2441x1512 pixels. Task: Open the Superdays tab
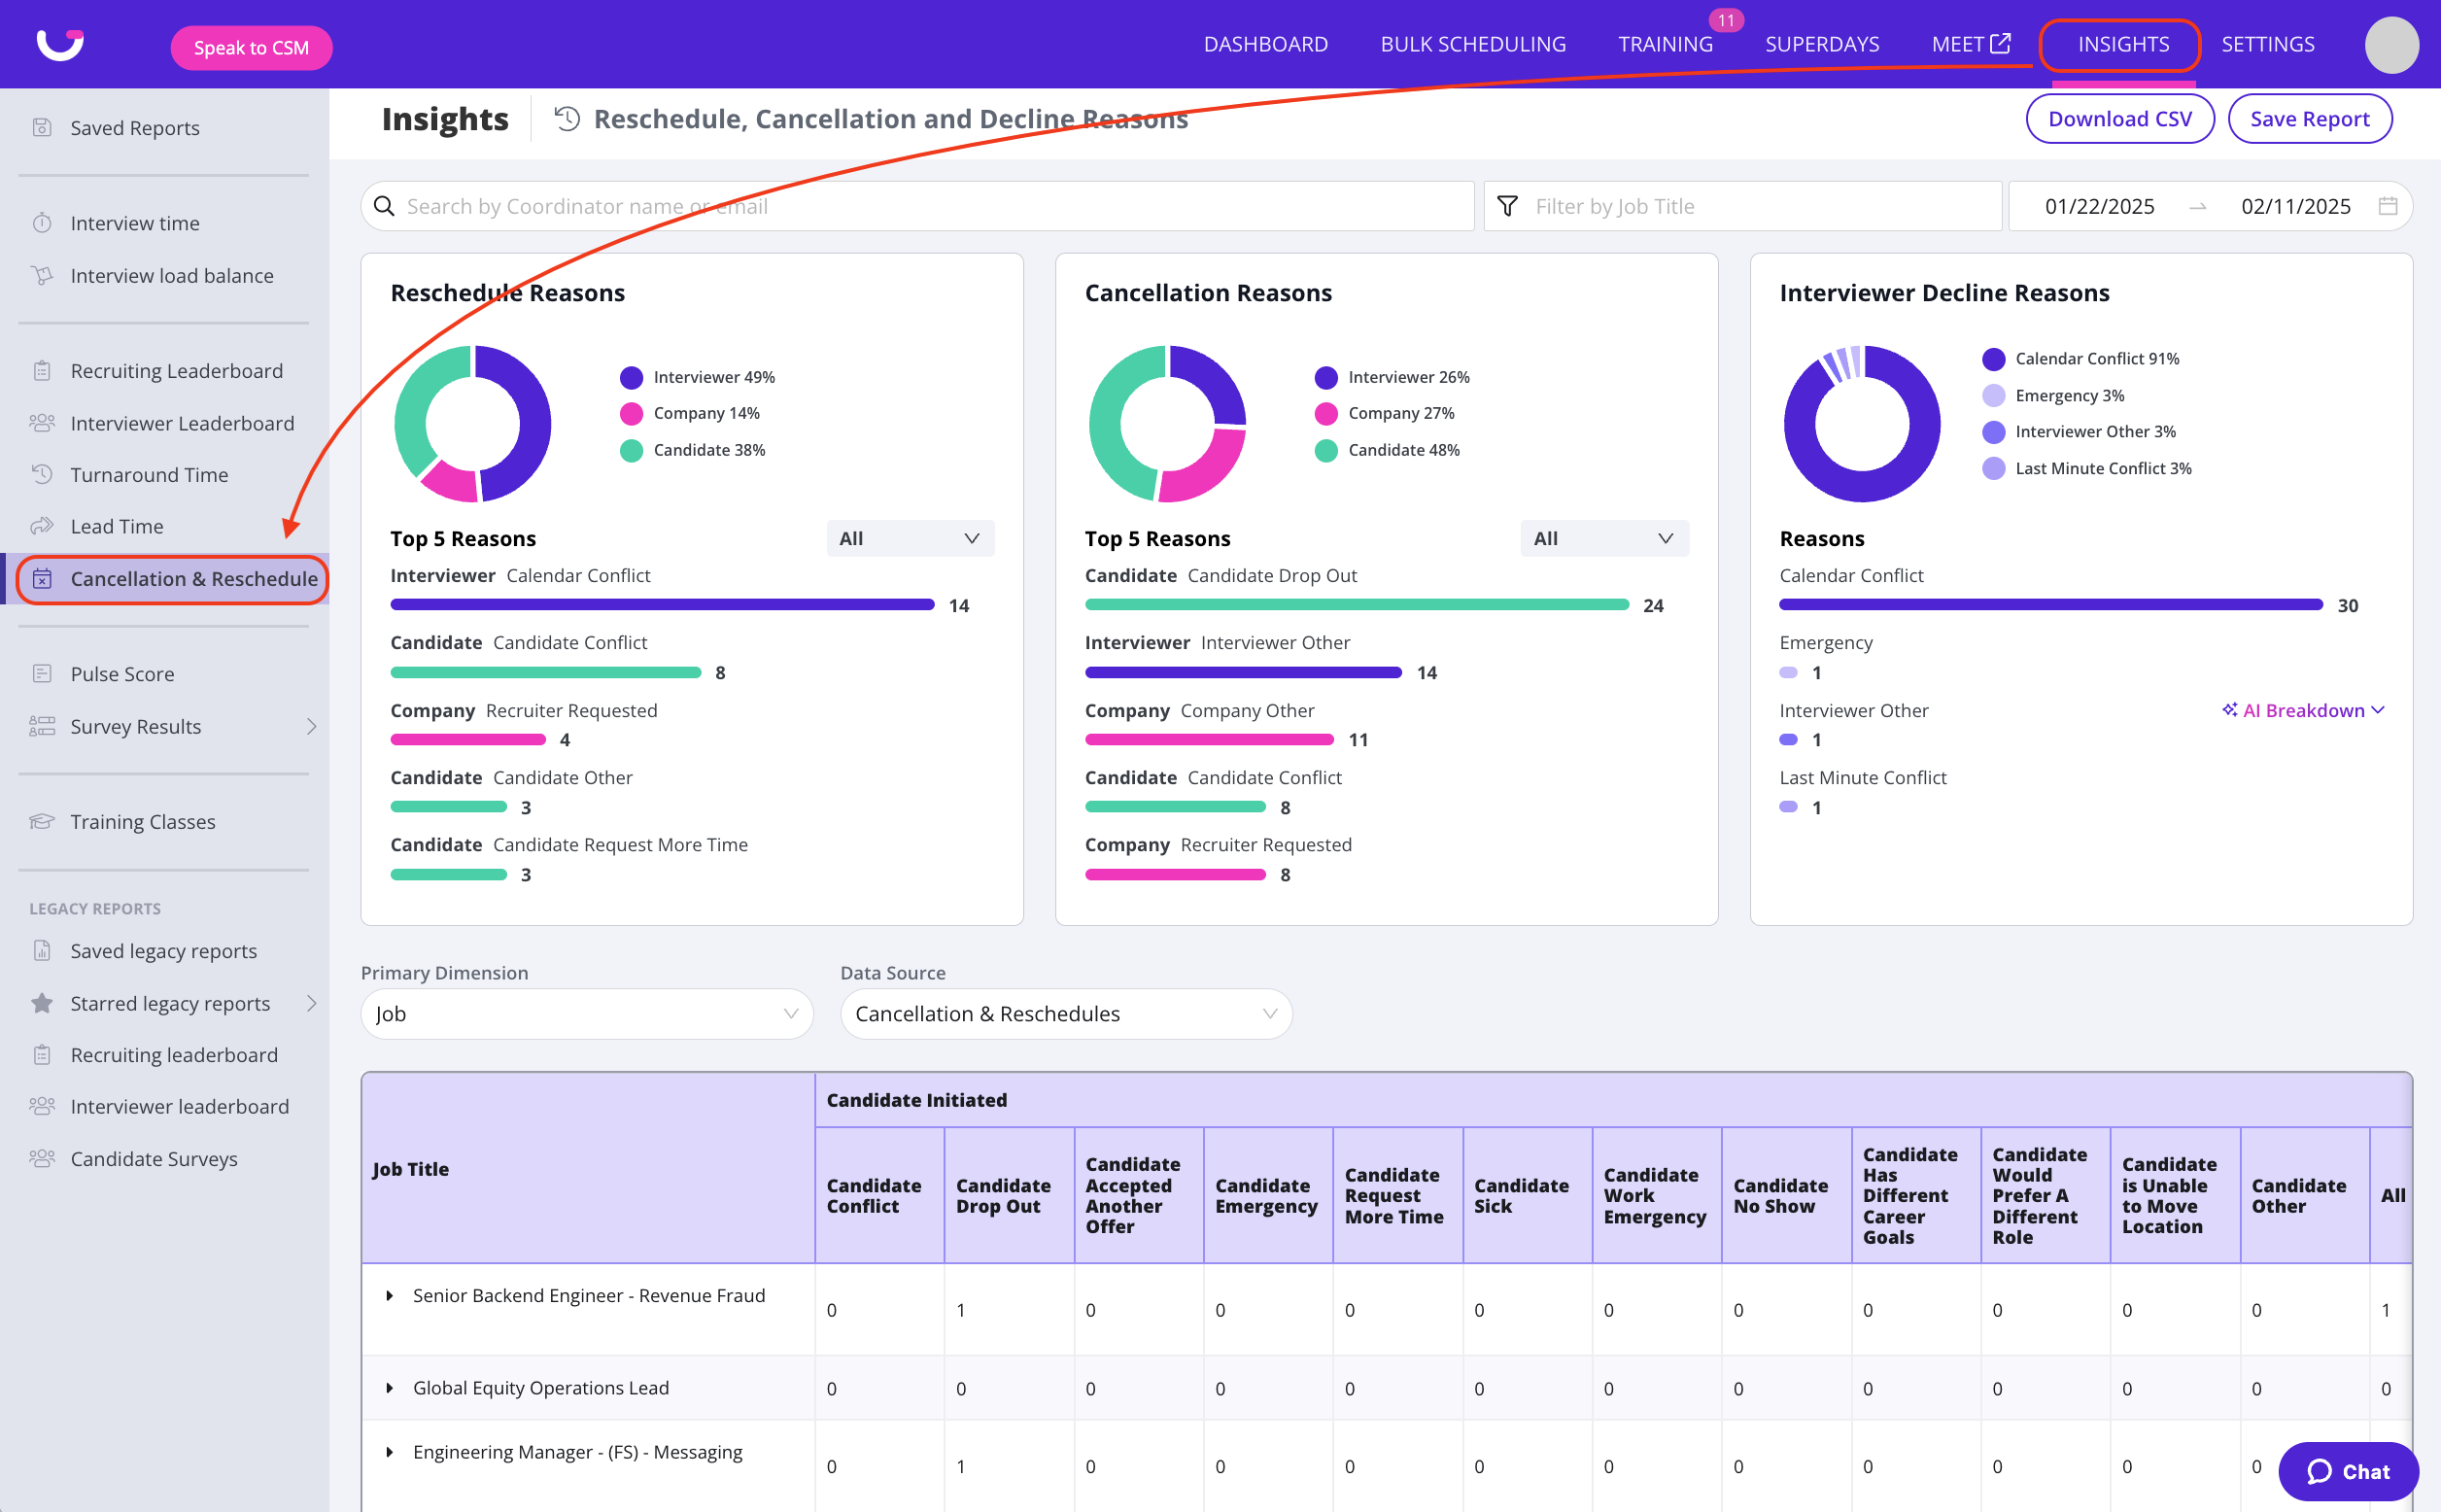click(x=1821, y=44)
